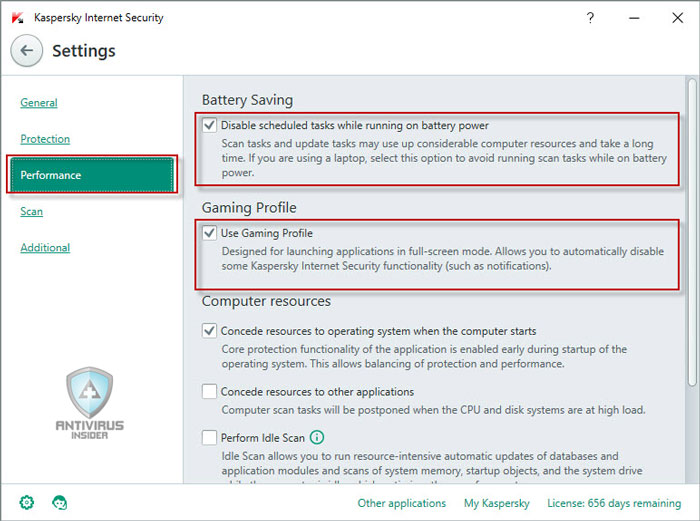Viewport: 700px width, 521px height.
Task: Click the Gaming Profile heading
Action: (x=249, y=208)
